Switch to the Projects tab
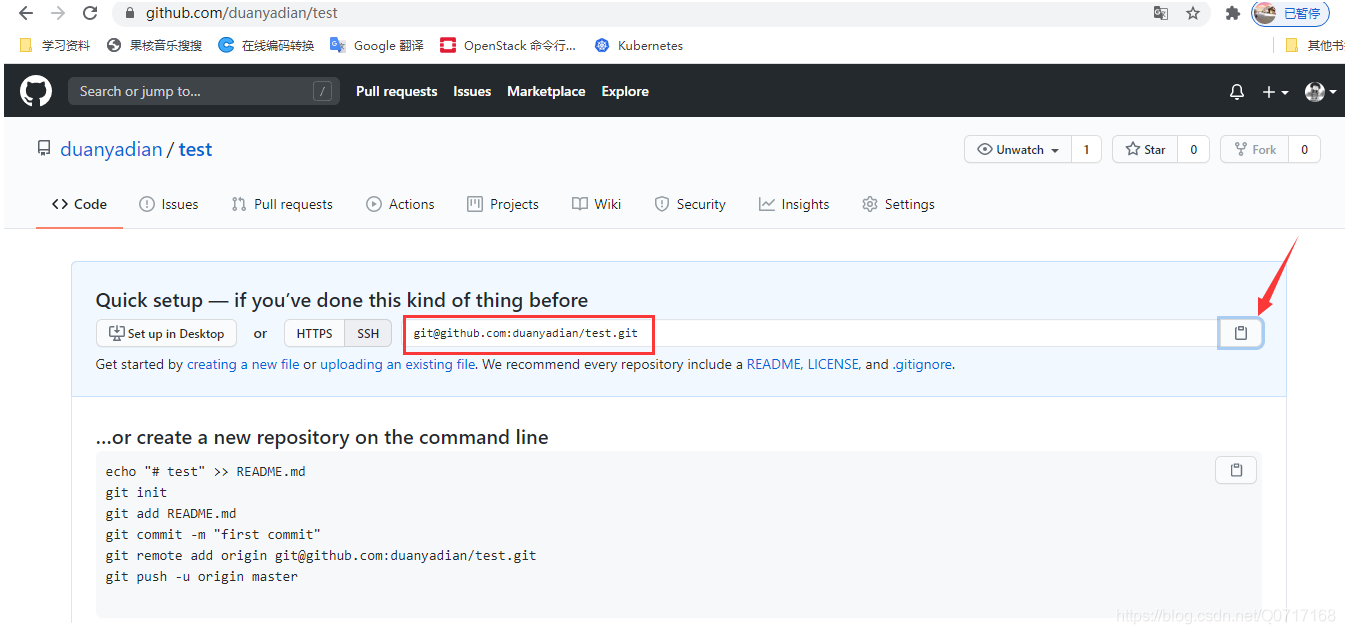1345x634 pixels. pyautogui.click(x=503, y=204)
